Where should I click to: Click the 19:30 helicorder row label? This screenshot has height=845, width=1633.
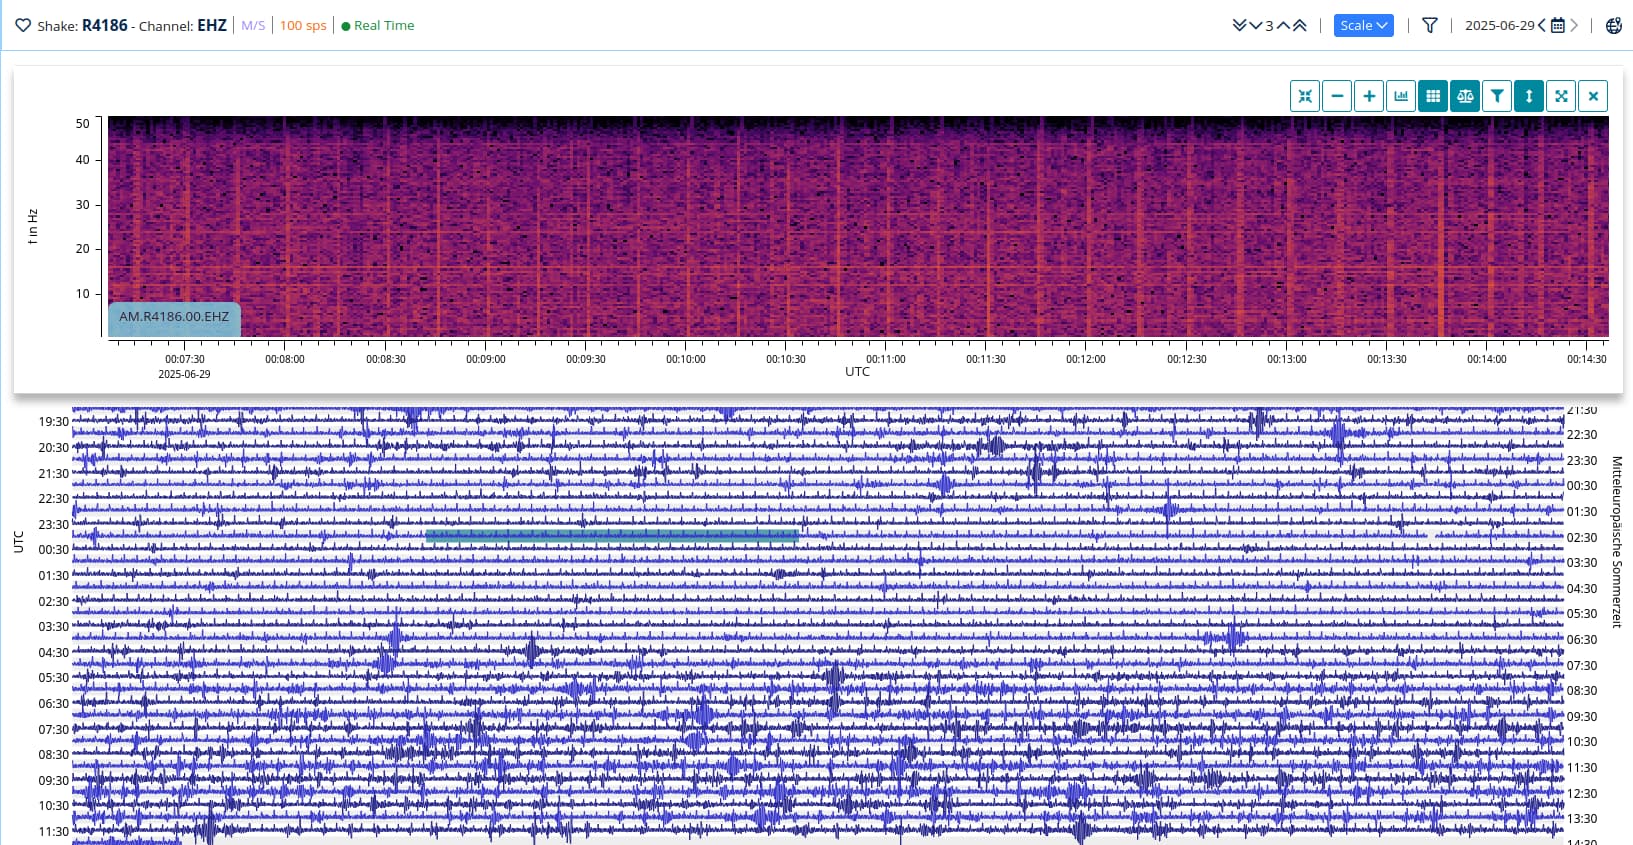54,422
